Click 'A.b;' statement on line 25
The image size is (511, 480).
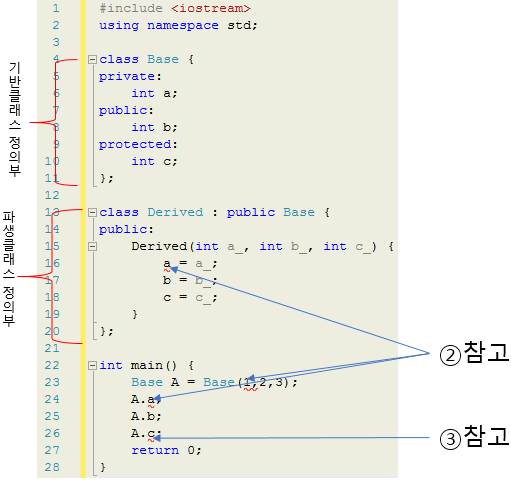146,416
